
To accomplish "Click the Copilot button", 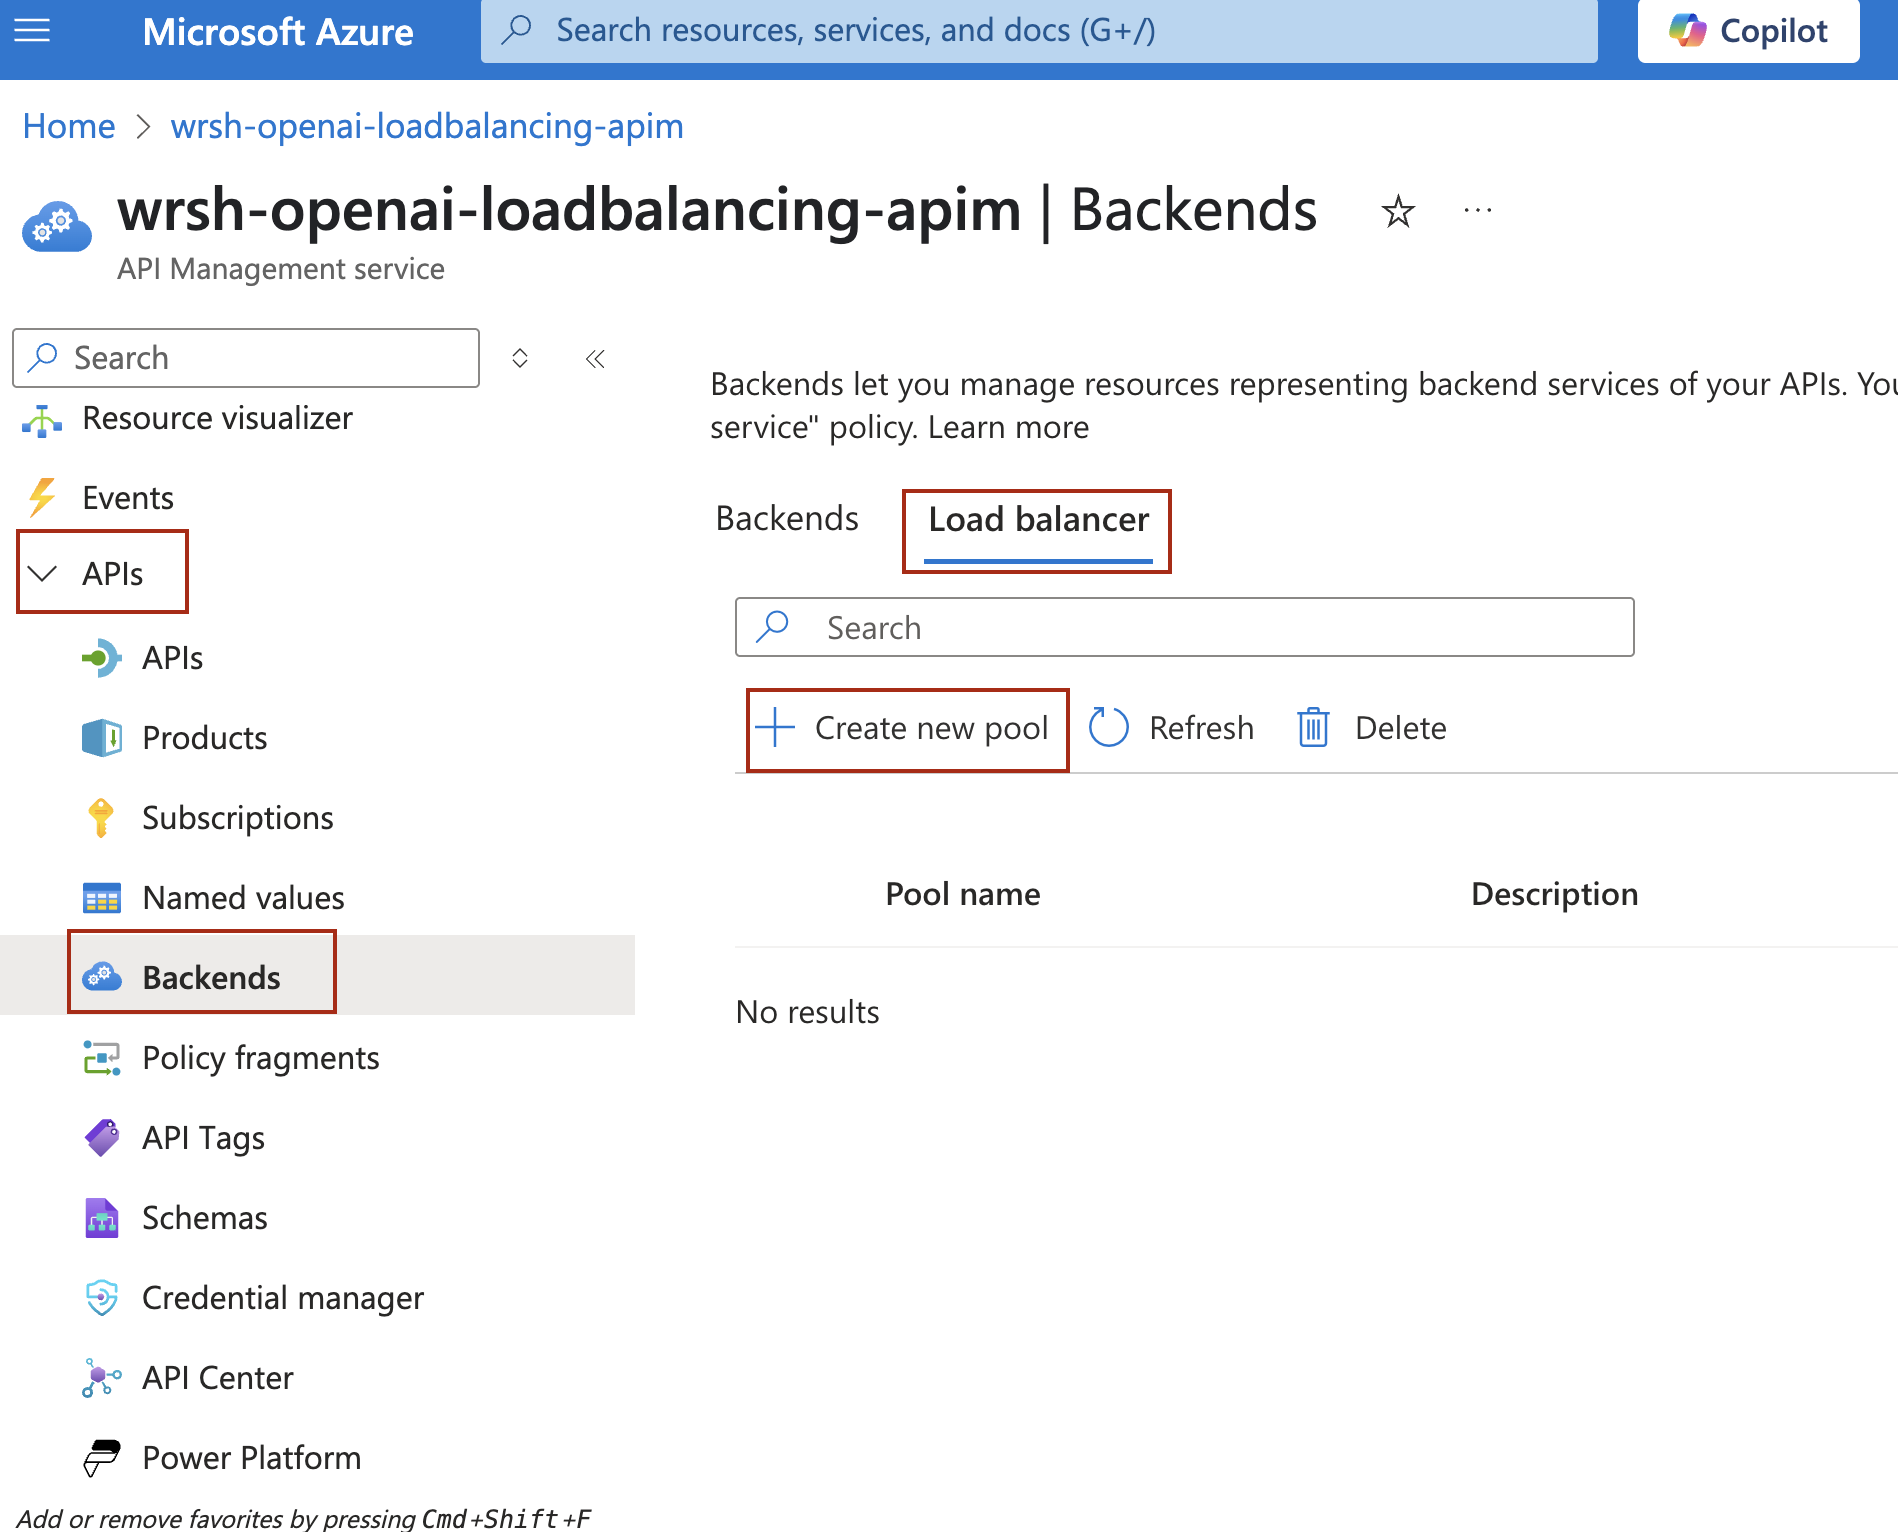I will click(1748, 31).
